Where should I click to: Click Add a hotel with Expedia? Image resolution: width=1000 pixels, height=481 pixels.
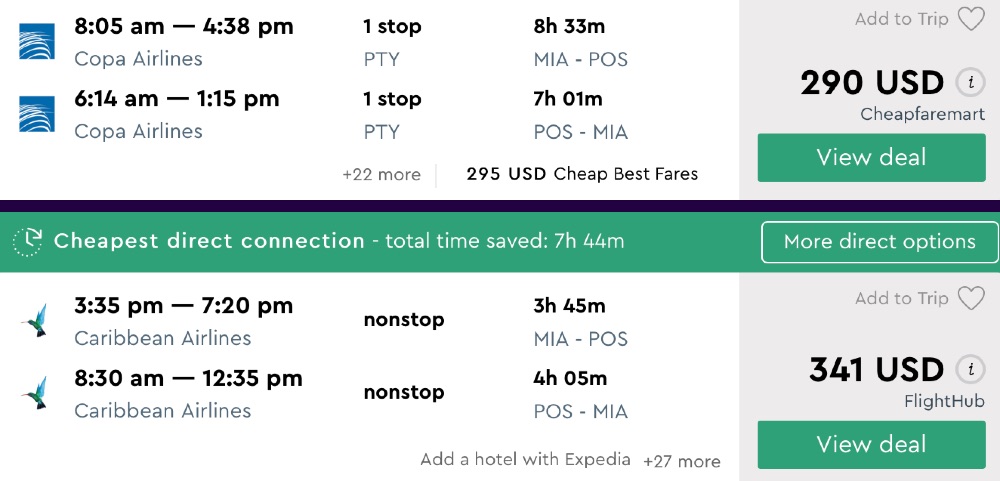(525, 460)
